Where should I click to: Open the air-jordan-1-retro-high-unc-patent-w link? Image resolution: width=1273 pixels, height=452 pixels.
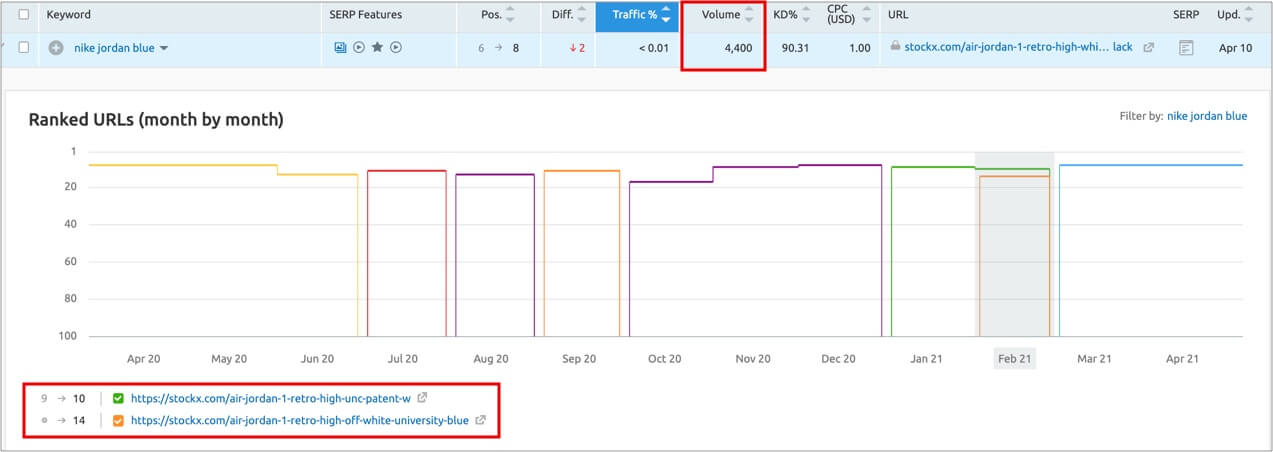tap(270, 398)
